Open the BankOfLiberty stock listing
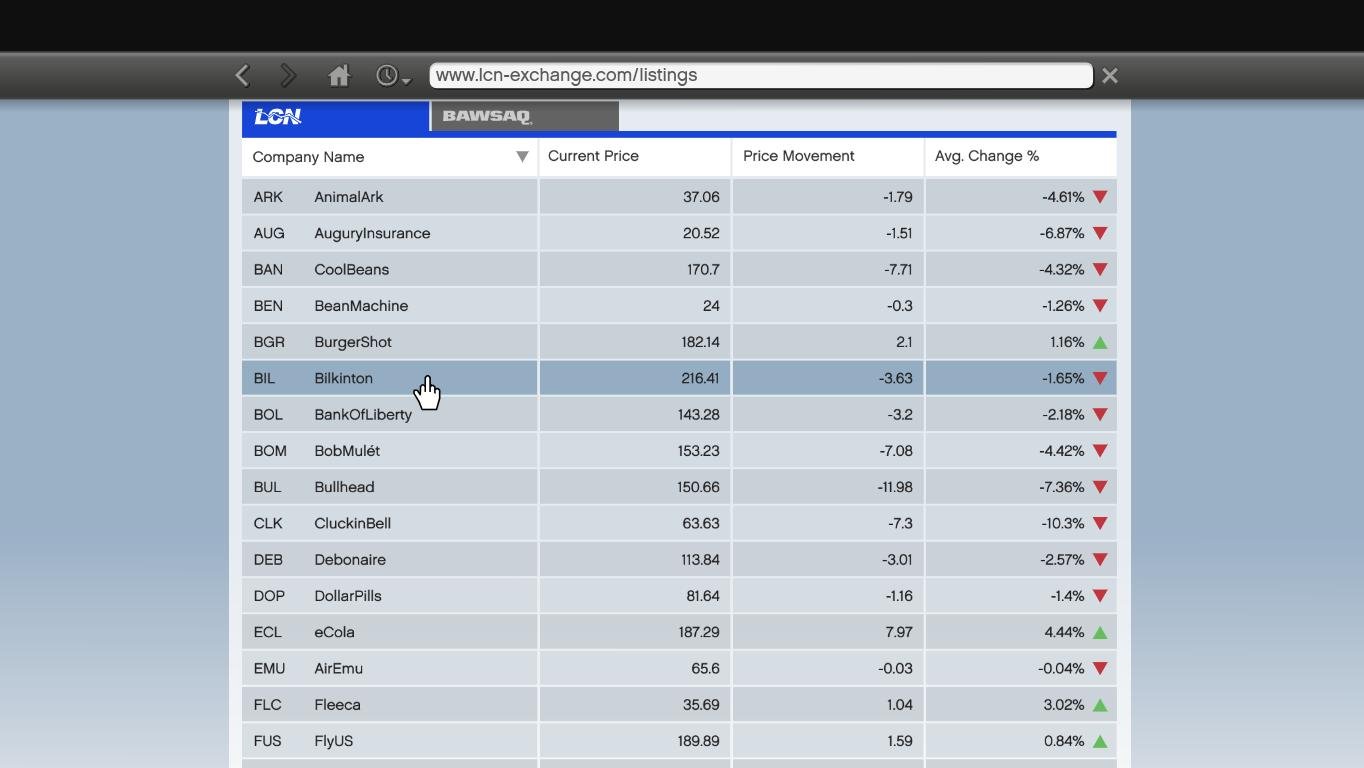Screen dimensions: 1364x768 679,415
